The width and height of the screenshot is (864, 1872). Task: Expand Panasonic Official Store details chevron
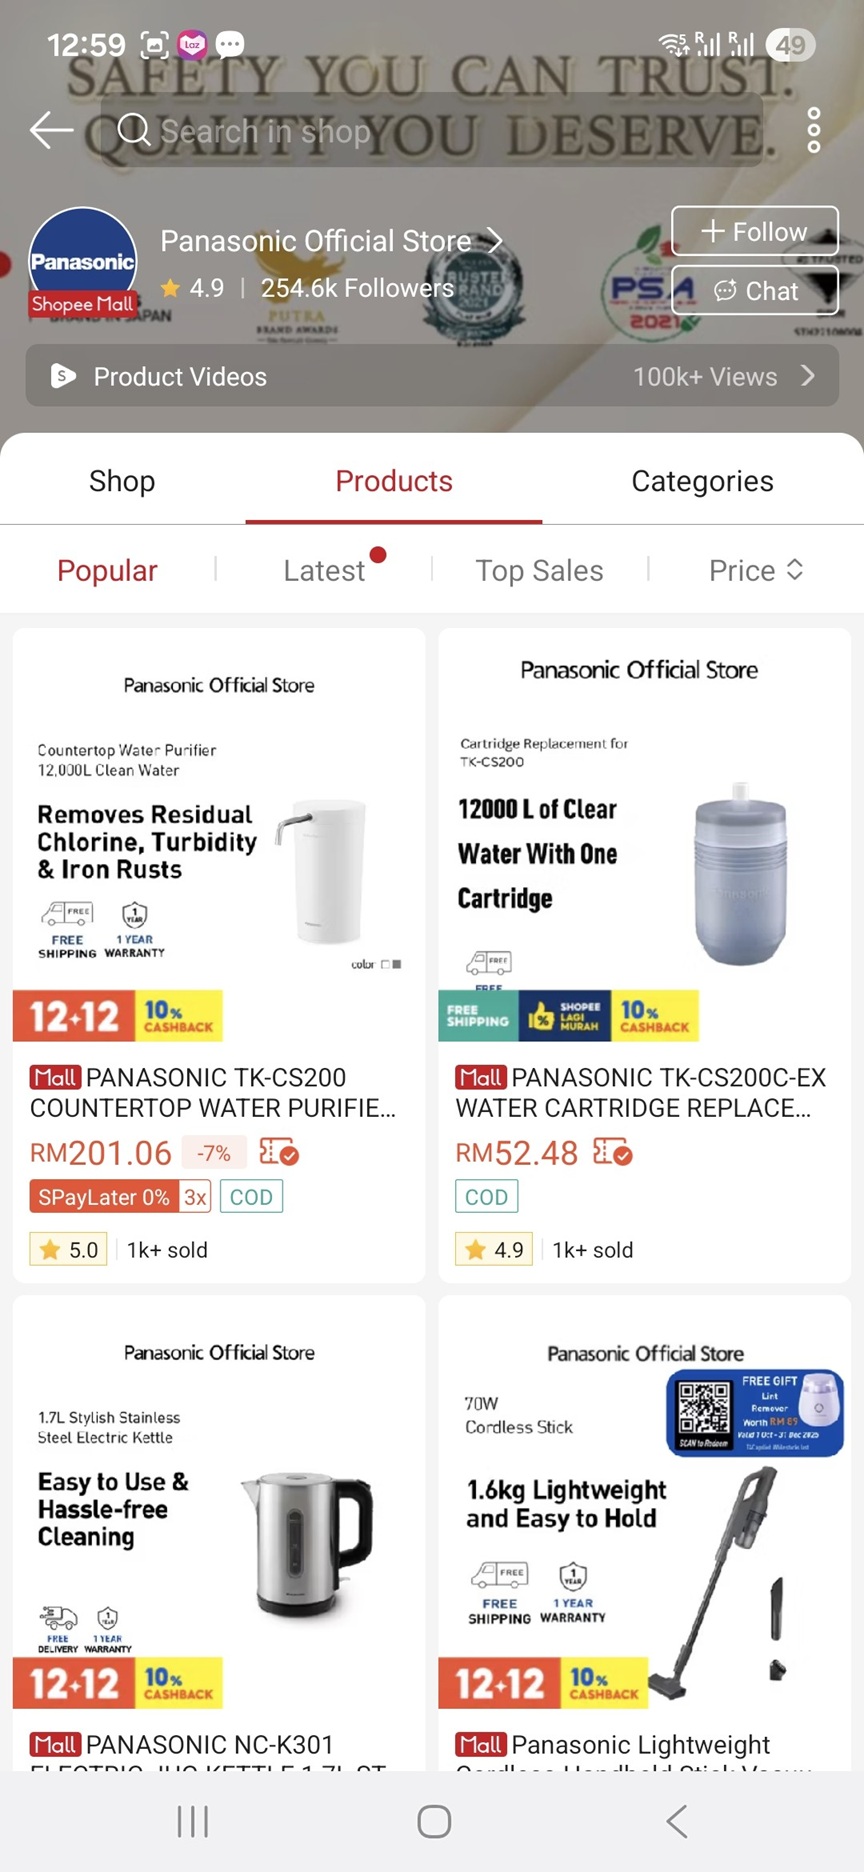495,241
